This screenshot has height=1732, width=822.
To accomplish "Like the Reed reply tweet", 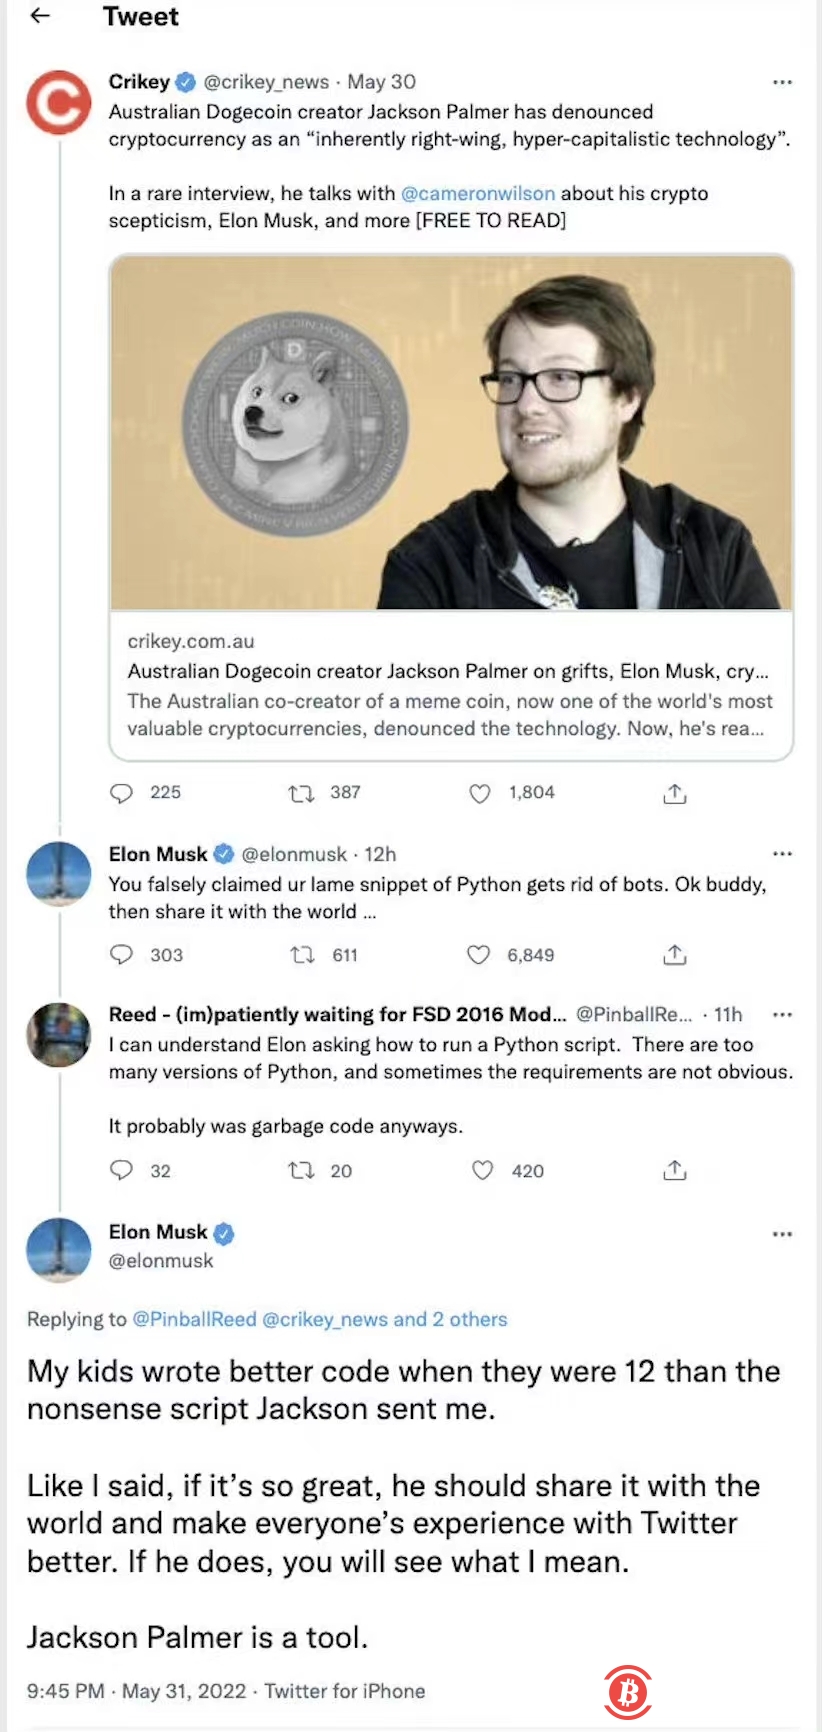I will (x=482, y=1170).
